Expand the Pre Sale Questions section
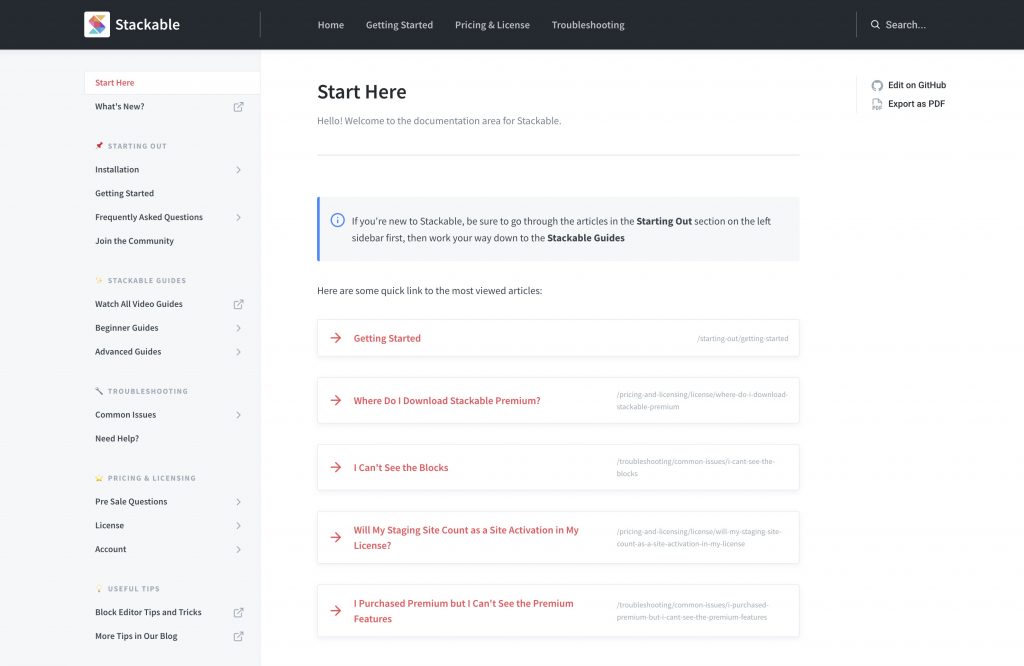 [x=239, y=501]
